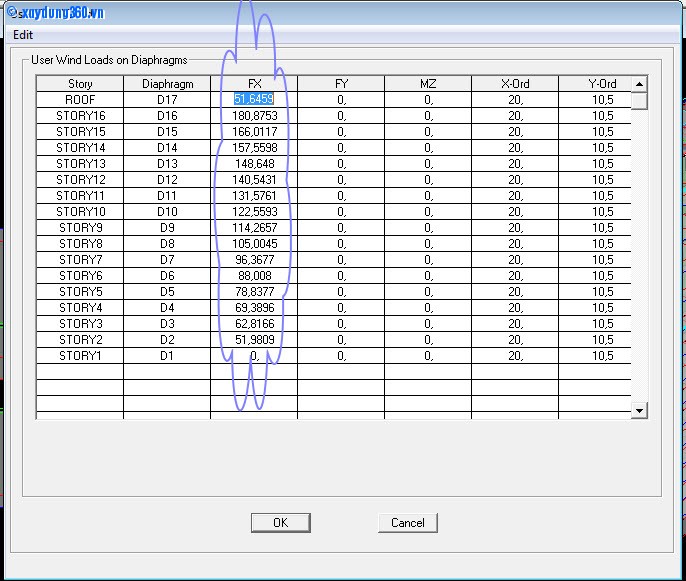
Task: Select the STORY10 row story cell
Action: click(x=80, y=212)
